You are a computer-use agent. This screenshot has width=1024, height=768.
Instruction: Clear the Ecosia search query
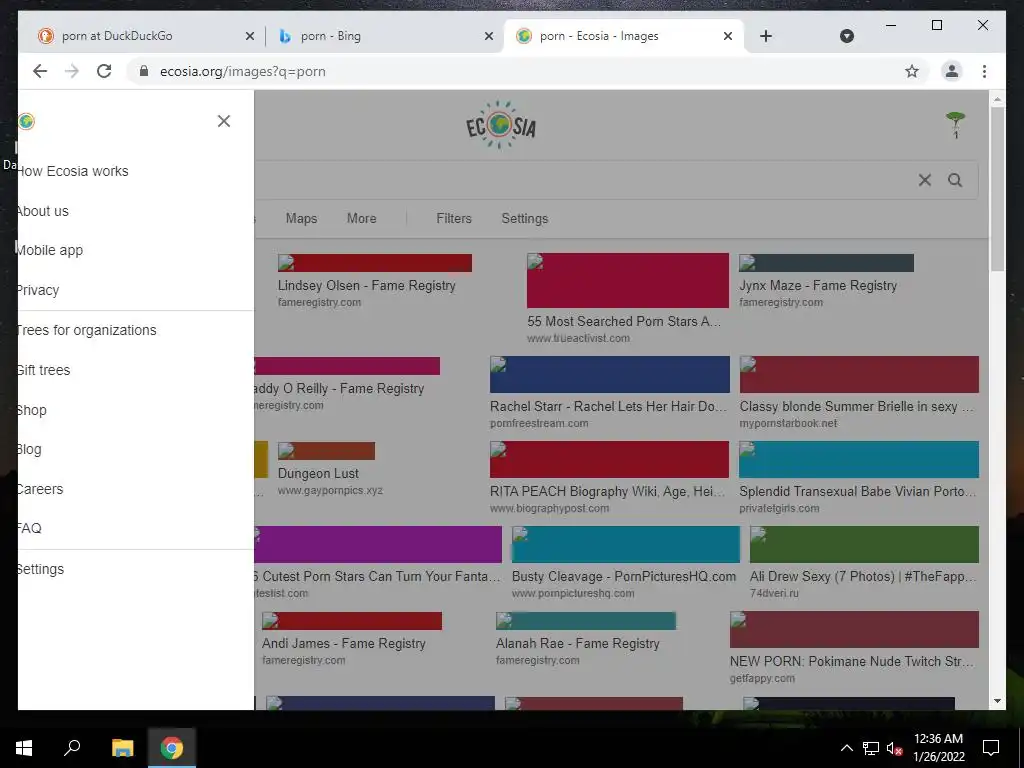[925, 180]
